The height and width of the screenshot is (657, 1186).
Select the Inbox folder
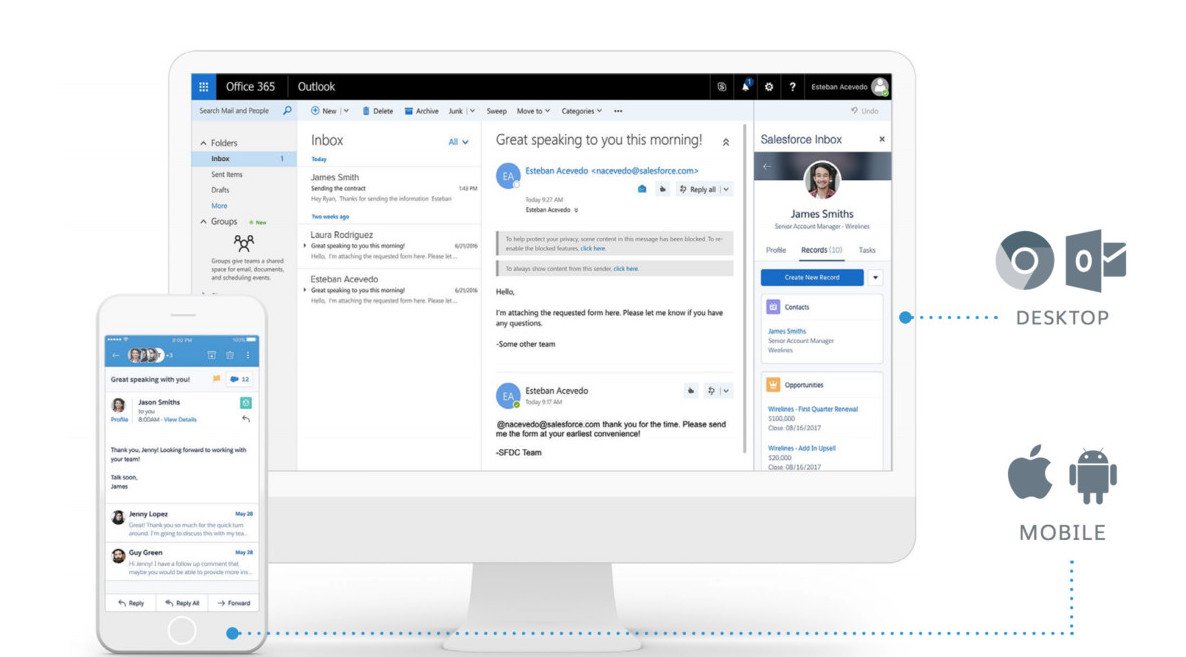click(x=244, y=159)
